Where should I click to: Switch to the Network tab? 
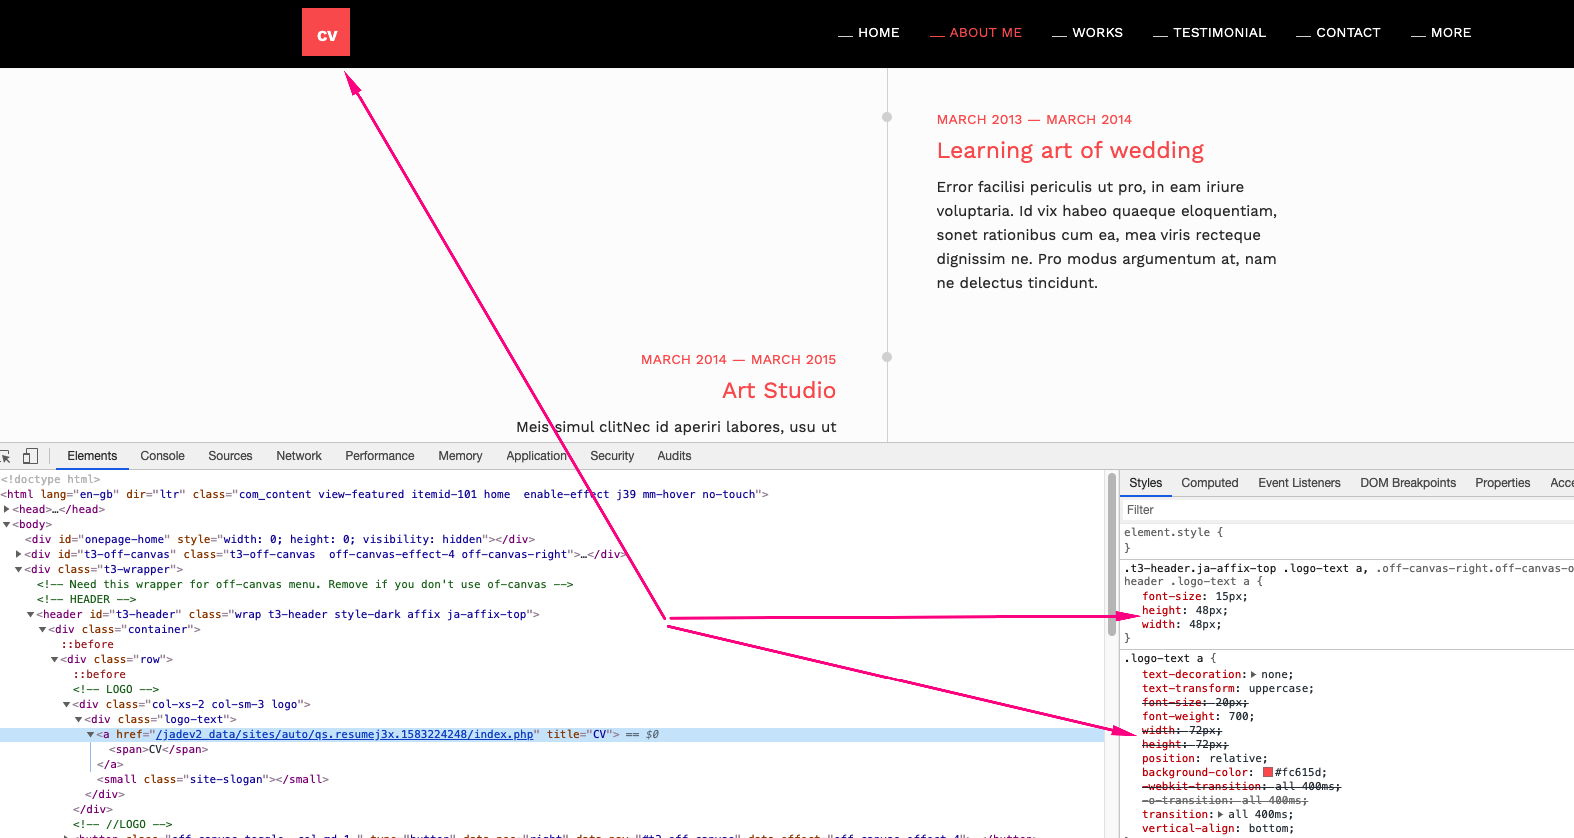click(299, 456)
